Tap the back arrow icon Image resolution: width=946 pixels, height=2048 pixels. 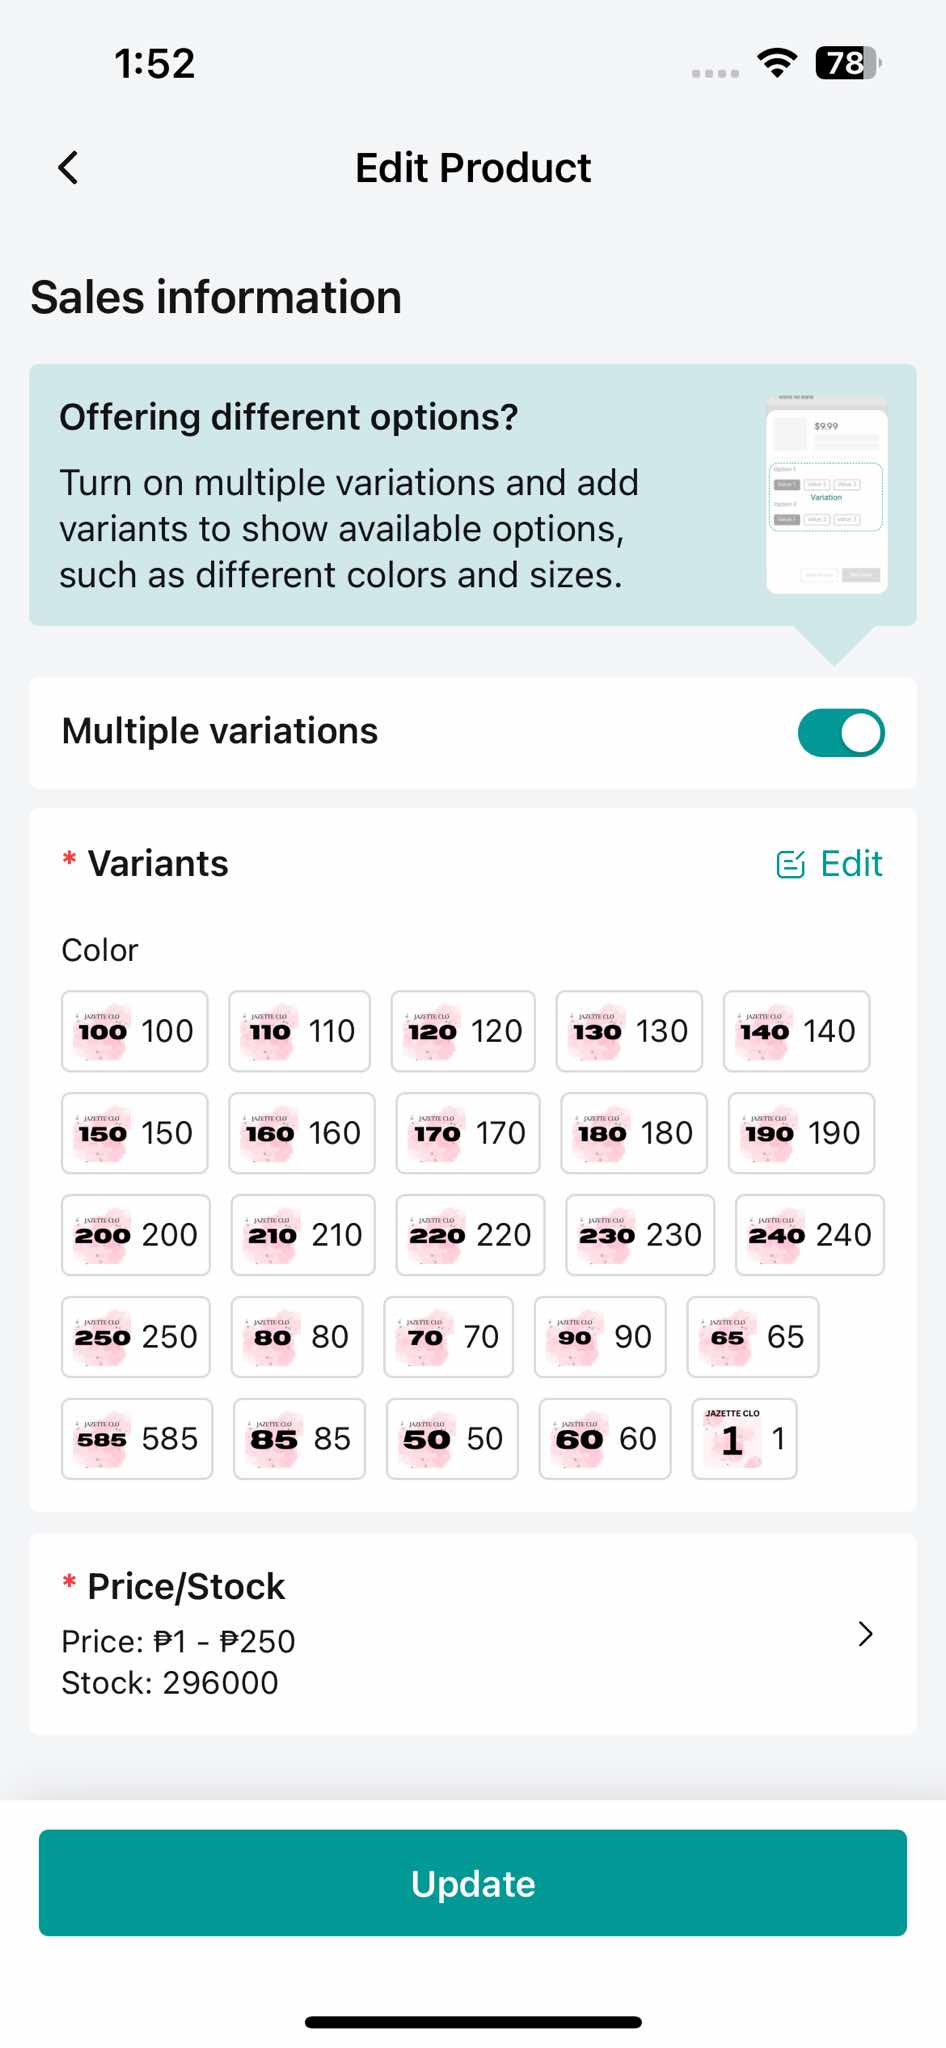68,168
